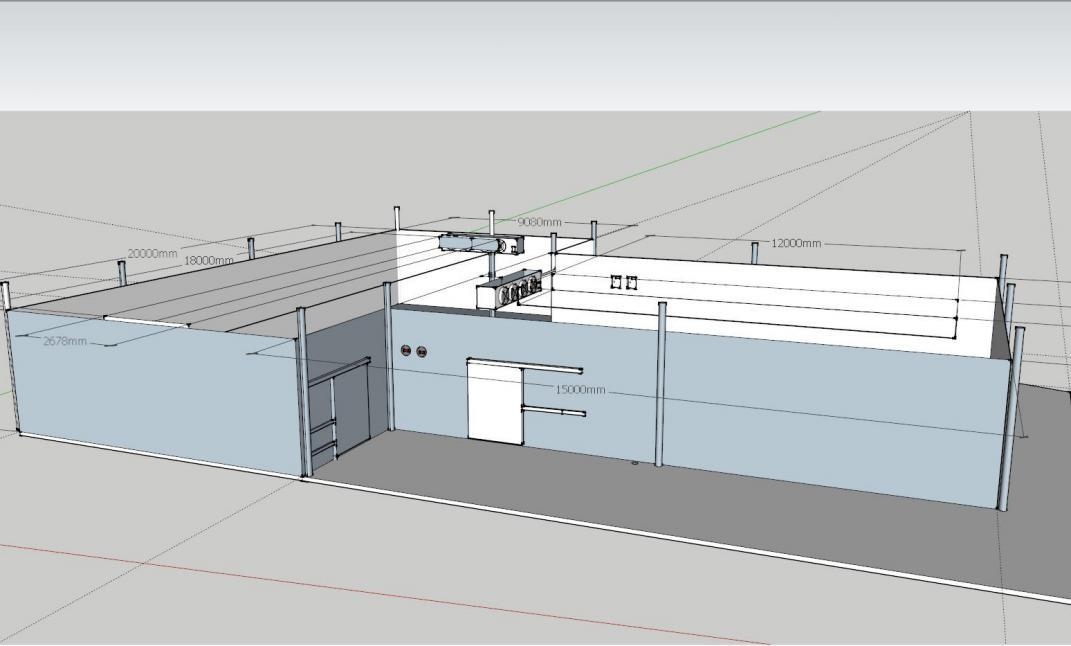Viewport: 1071px width, 646px height.
Task: Select the 9080mm dimension text
Action: point(539,222)
